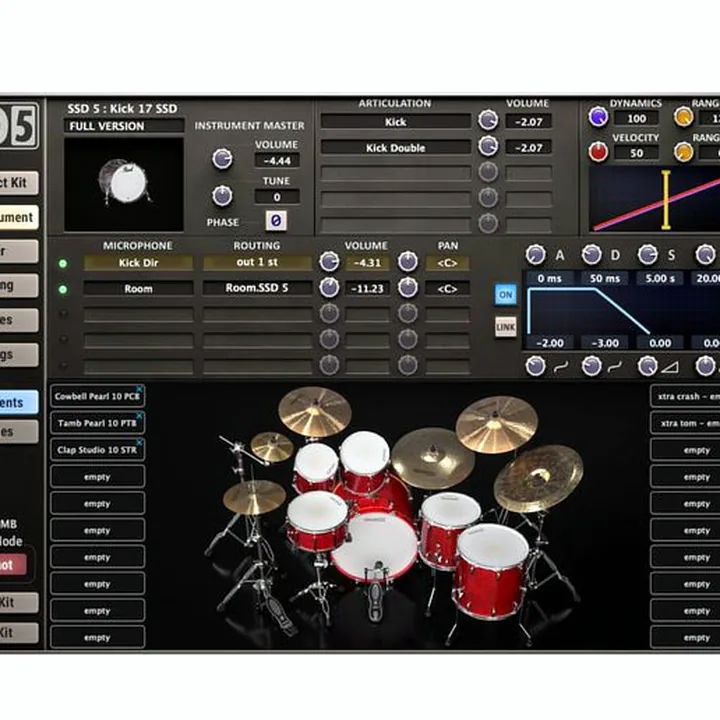The width and height of the screenshot is (720, 720).
Task: Toggle the Room microphone green LED
Action: coord(63,290)
